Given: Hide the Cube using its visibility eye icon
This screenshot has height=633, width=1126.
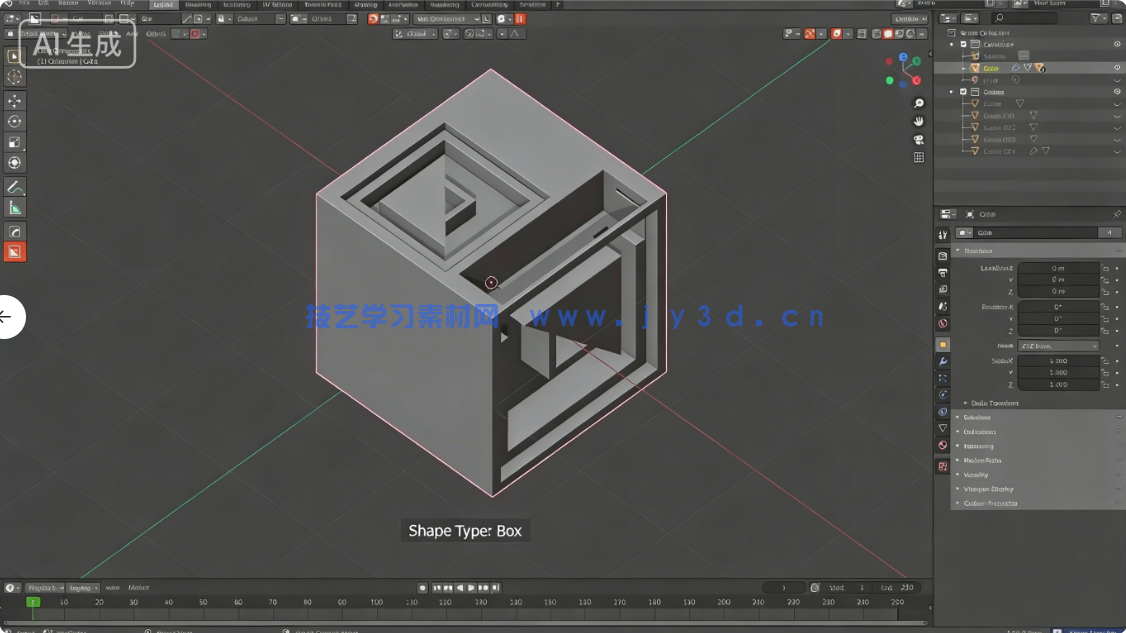Looking at the screenshot, I should (x=1117, y=67).
